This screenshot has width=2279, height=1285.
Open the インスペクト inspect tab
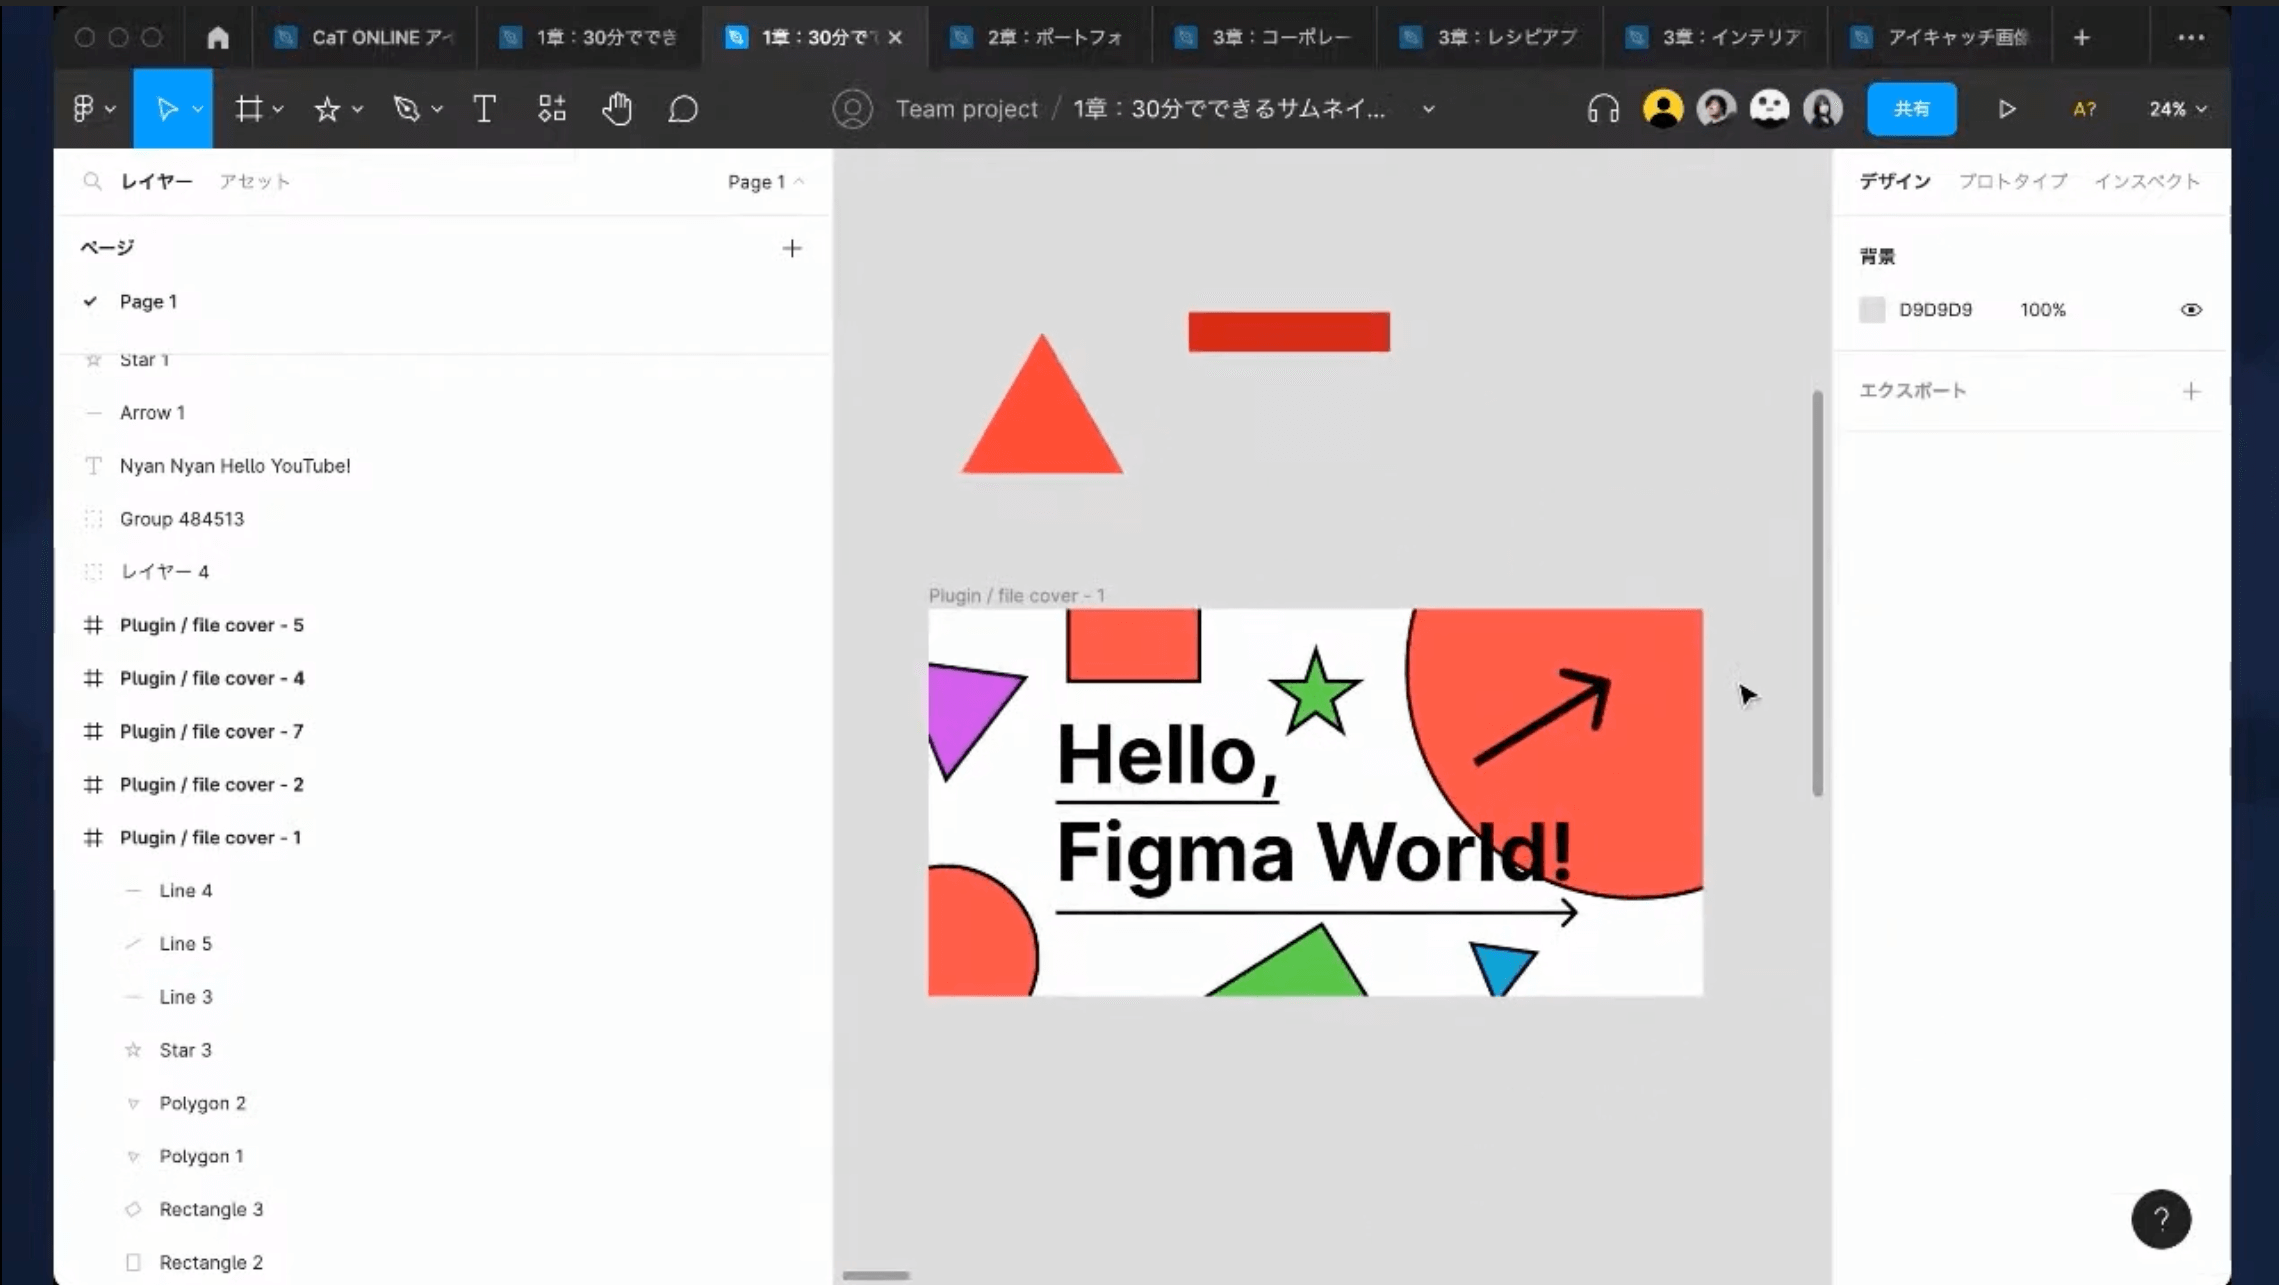tap(2147, 181)
